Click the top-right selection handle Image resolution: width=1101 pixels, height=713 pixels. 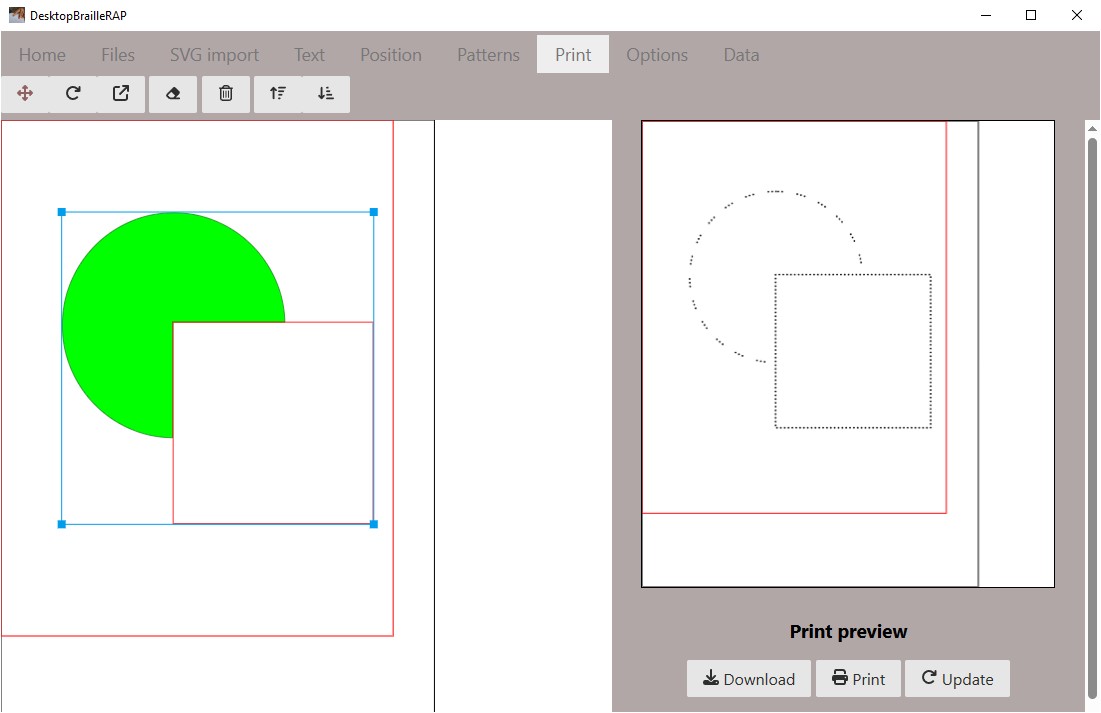[374, 212]
